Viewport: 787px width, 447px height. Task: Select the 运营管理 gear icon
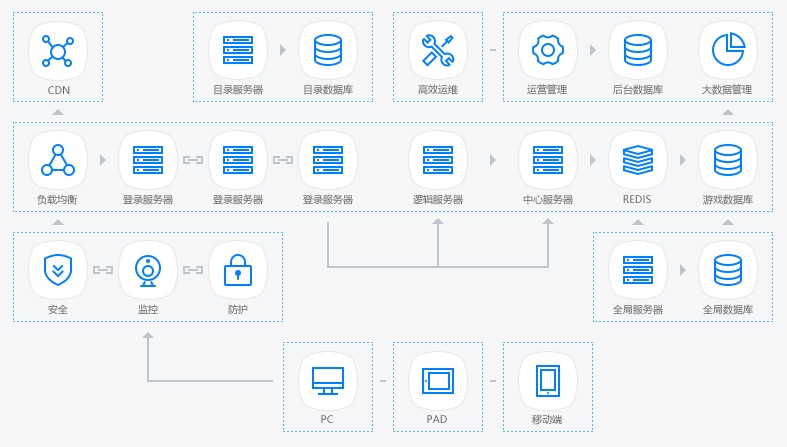(x=548, y=50)
